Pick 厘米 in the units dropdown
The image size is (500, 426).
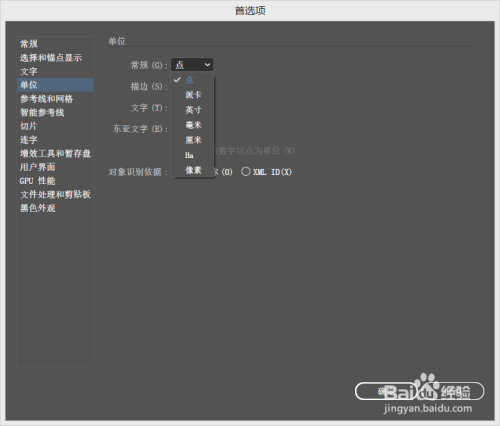coord(192,140)
